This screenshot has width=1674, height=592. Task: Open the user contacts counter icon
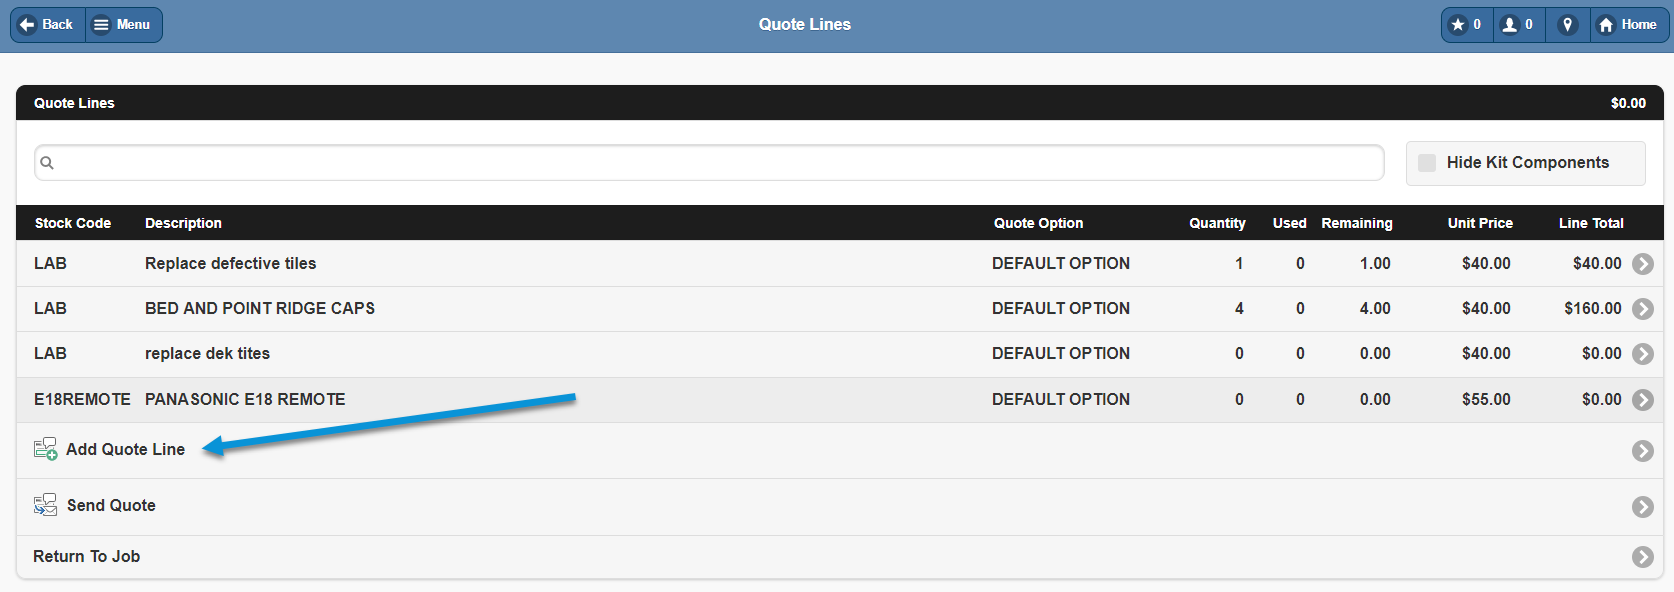coord(1519,25)
